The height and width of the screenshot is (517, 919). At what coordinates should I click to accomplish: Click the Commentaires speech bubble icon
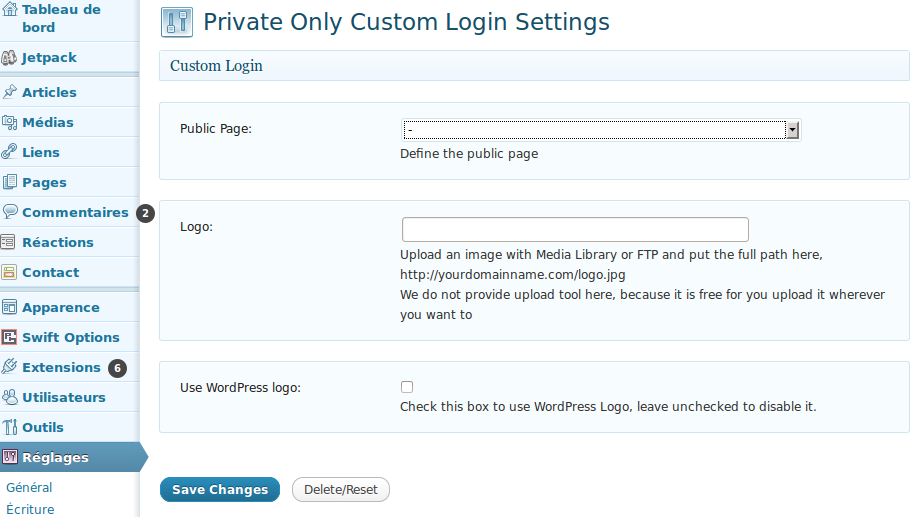coord(10,212)
